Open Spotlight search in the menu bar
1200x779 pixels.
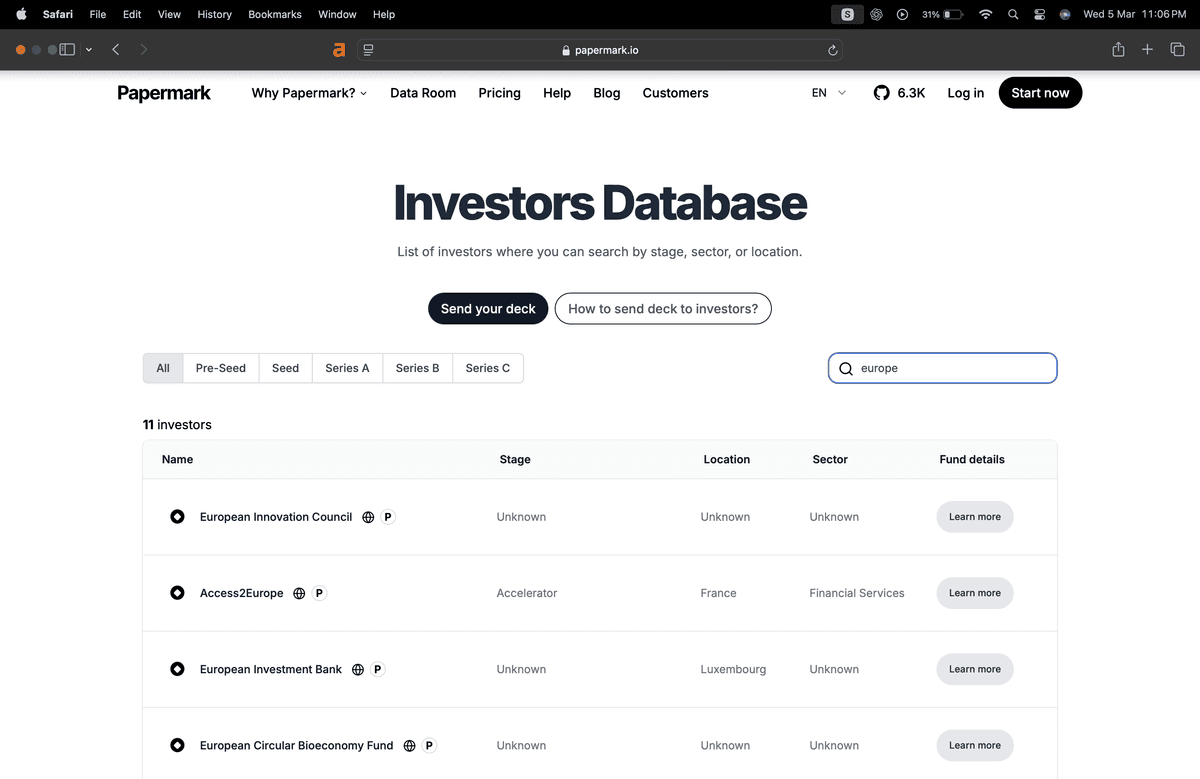point(1013,14)
